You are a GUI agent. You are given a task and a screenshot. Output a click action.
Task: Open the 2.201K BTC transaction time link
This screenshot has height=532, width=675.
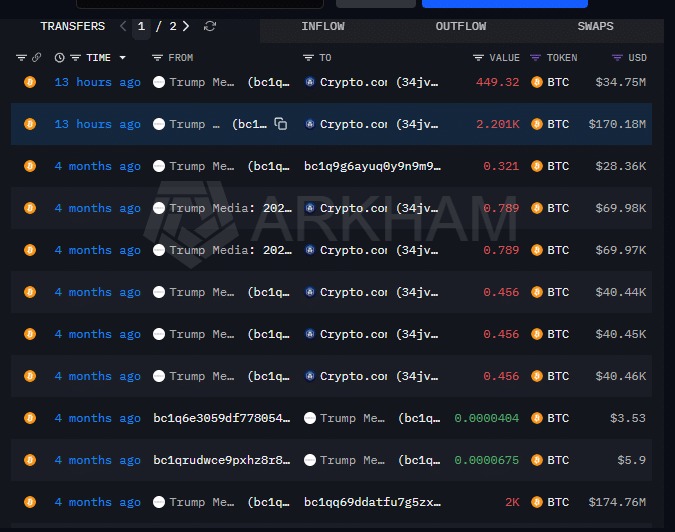click(x=98, y=124)
